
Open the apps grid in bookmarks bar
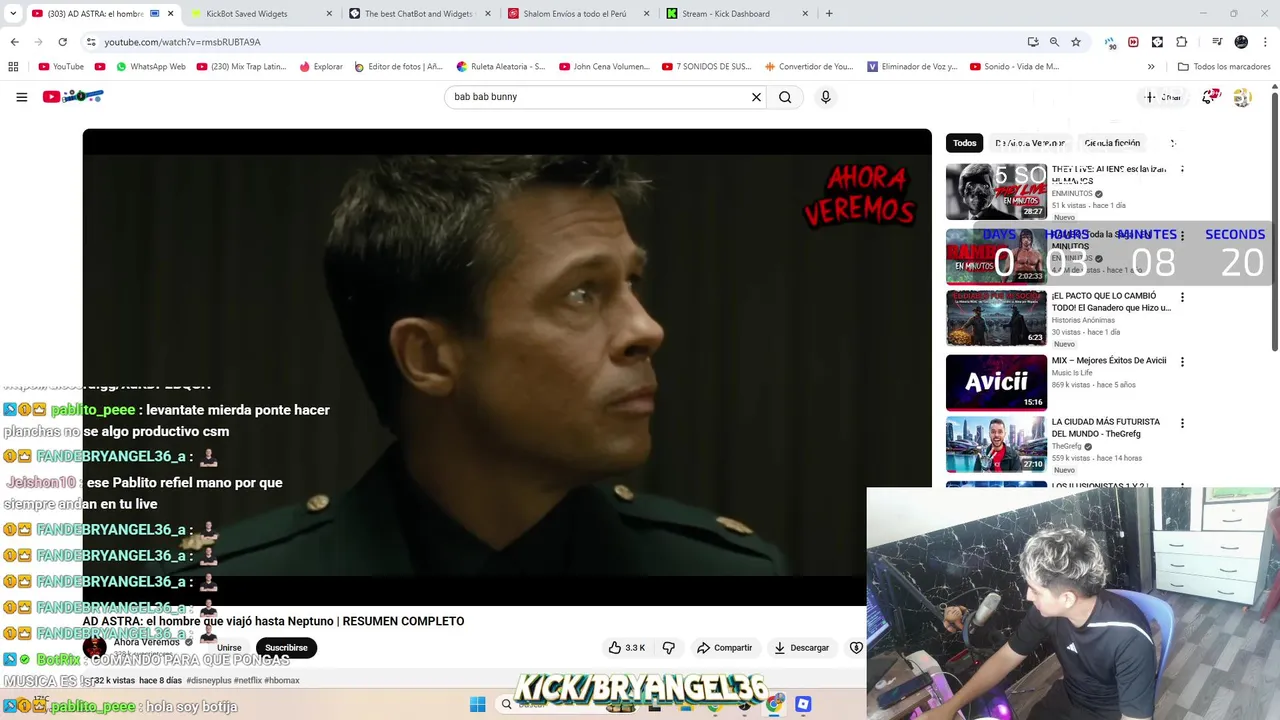pyautogui.click(x=13, y=67)
